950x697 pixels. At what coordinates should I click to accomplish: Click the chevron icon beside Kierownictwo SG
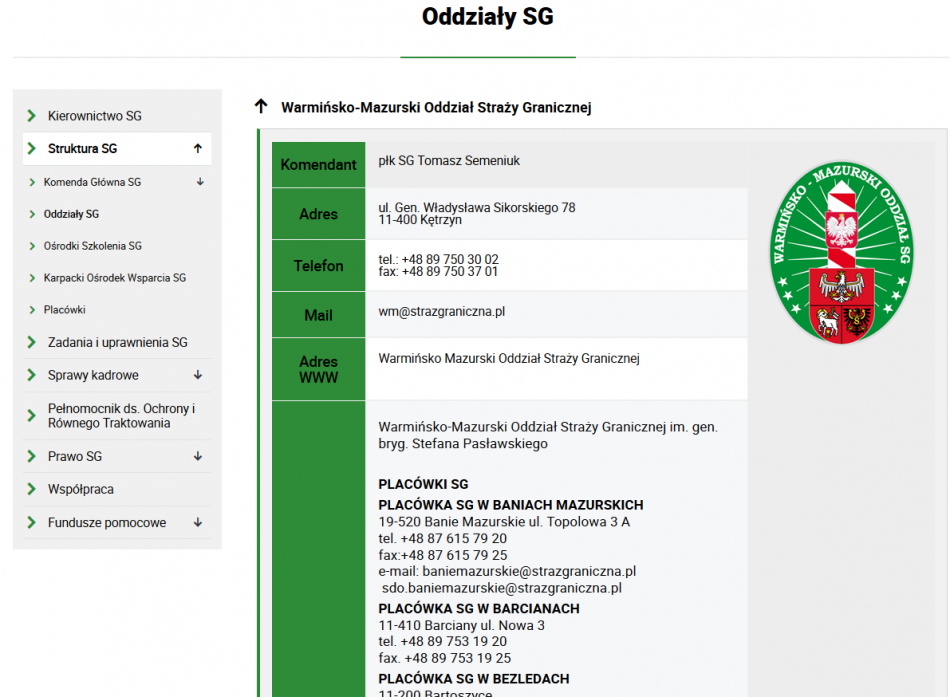32,116
